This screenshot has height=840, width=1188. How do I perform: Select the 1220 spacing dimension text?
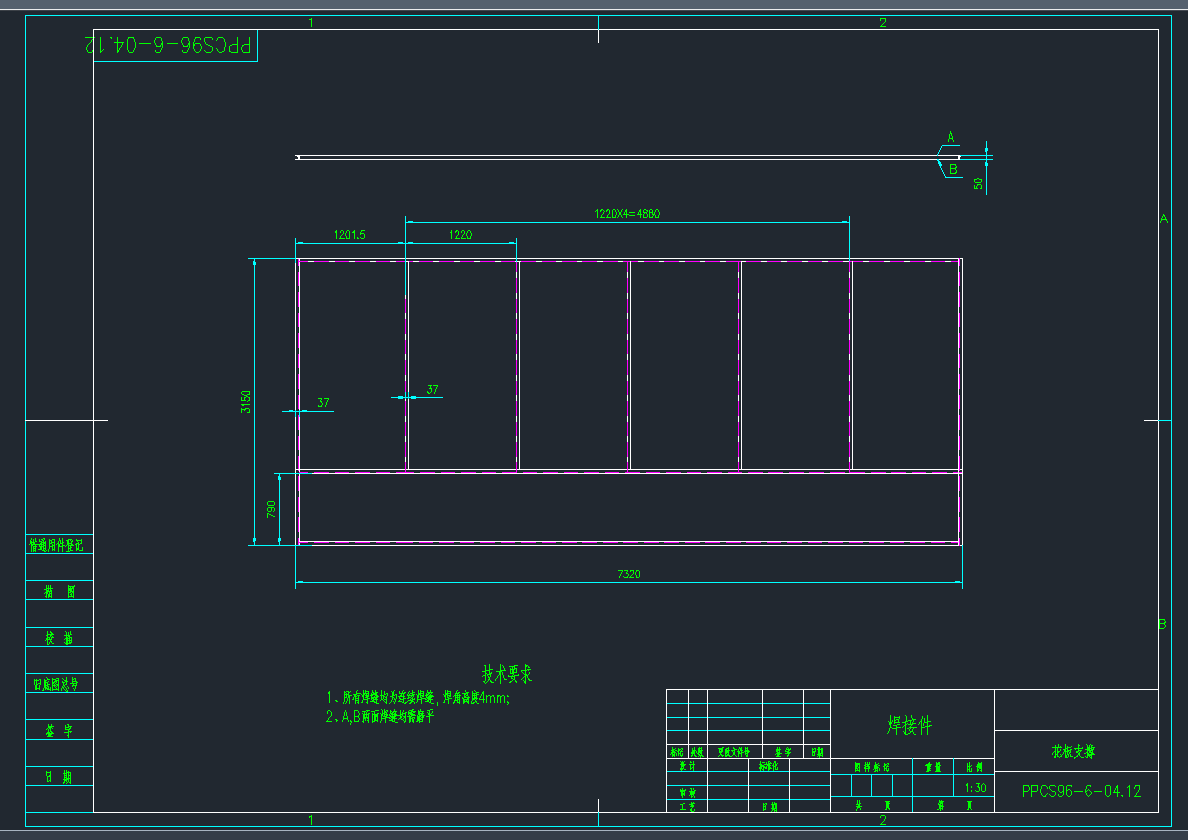click(460, 235)
